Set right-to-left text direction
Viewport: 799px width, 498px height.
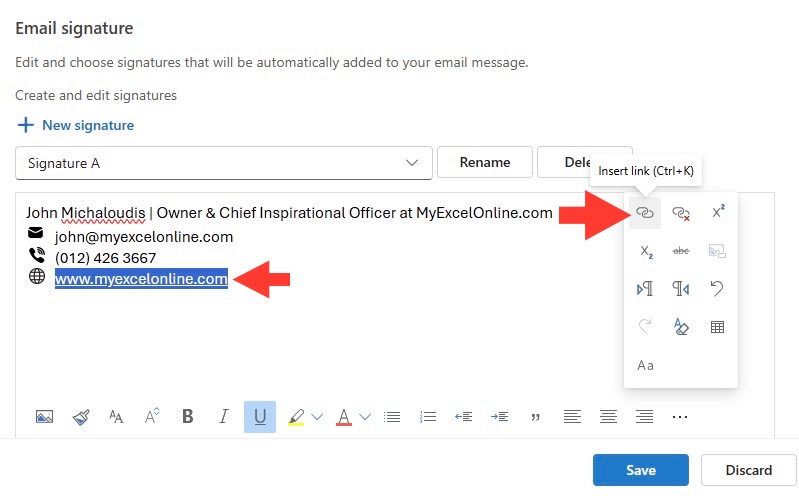tap(681, 289)
